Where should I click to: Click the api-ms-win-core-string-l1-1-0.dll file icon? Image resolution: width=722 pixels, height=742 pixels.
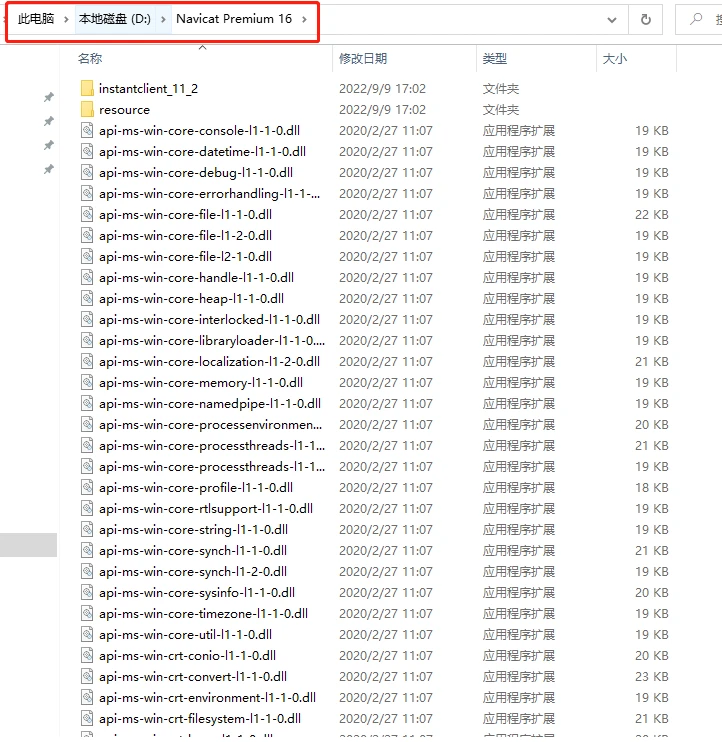point(87,530)
